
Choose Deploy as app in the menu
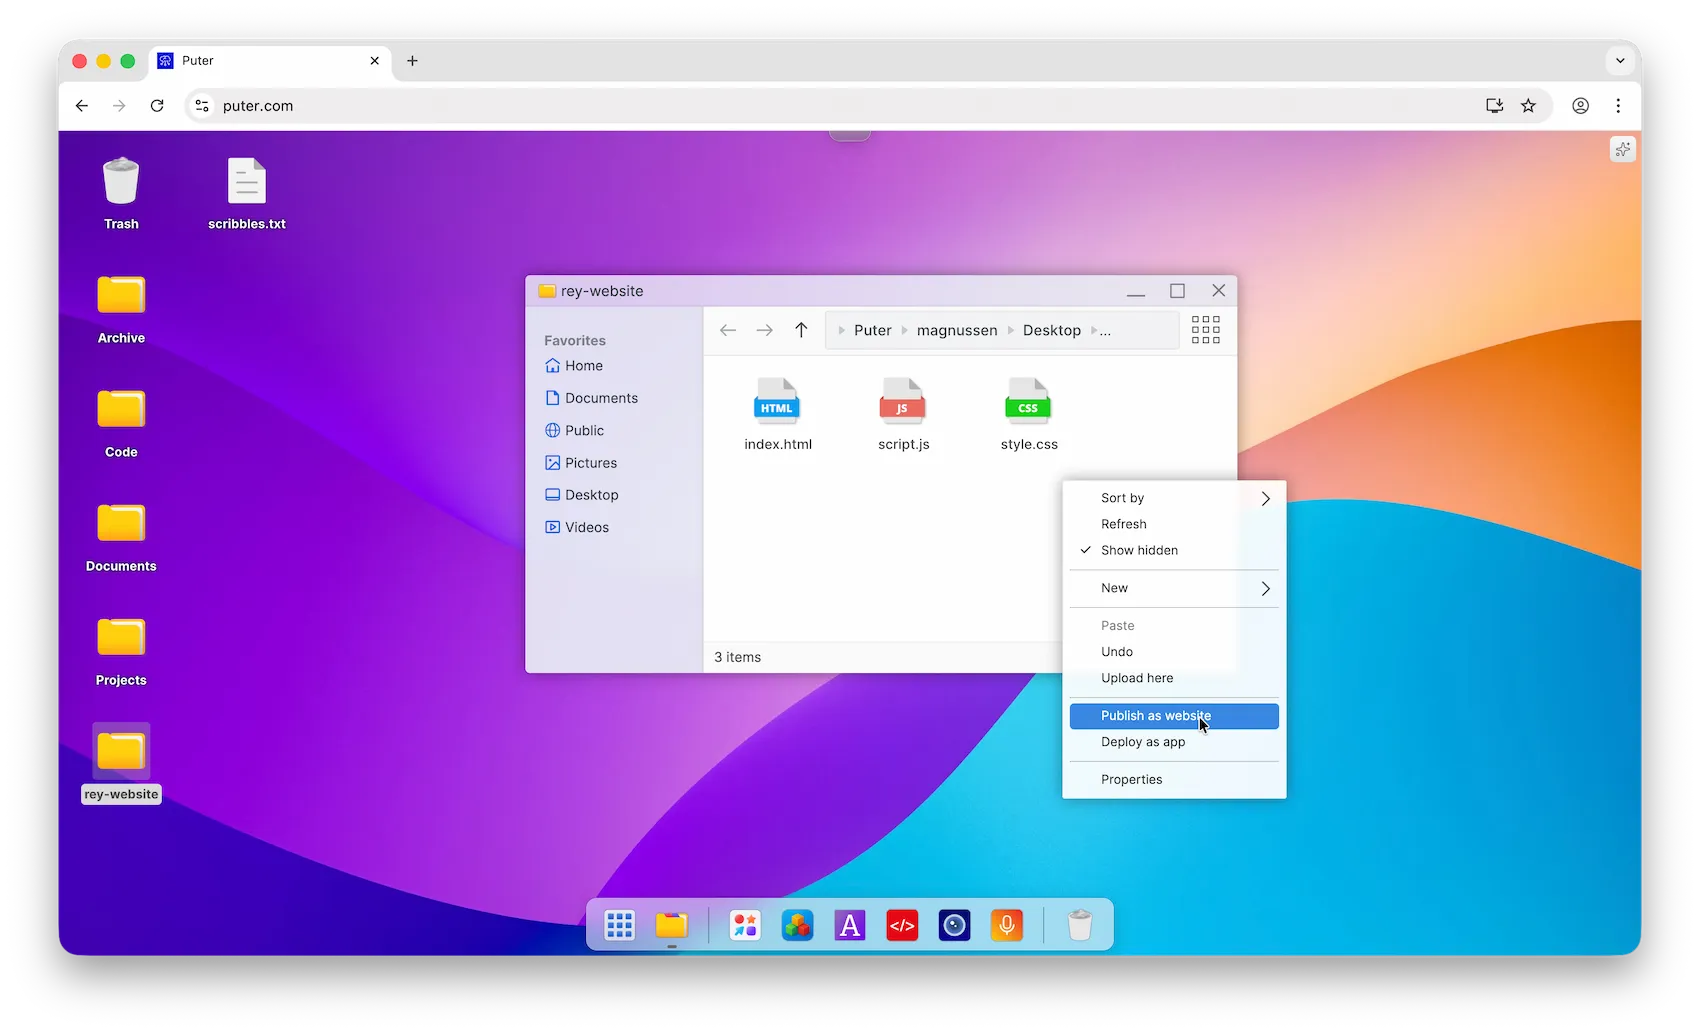[x=1142, y=742]
